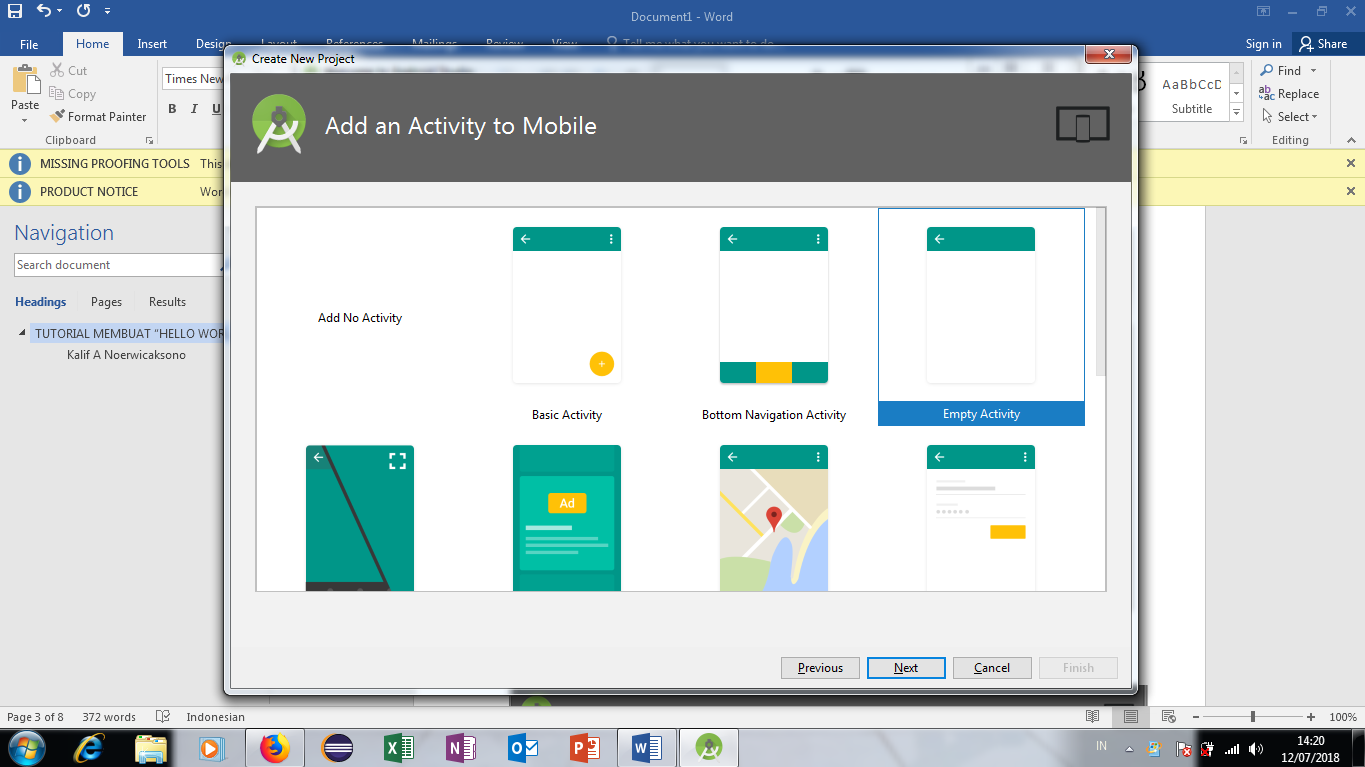This screenshot has height=767, width=1365.
Task: Click the Sign in link
Action: pos(1262,43)
